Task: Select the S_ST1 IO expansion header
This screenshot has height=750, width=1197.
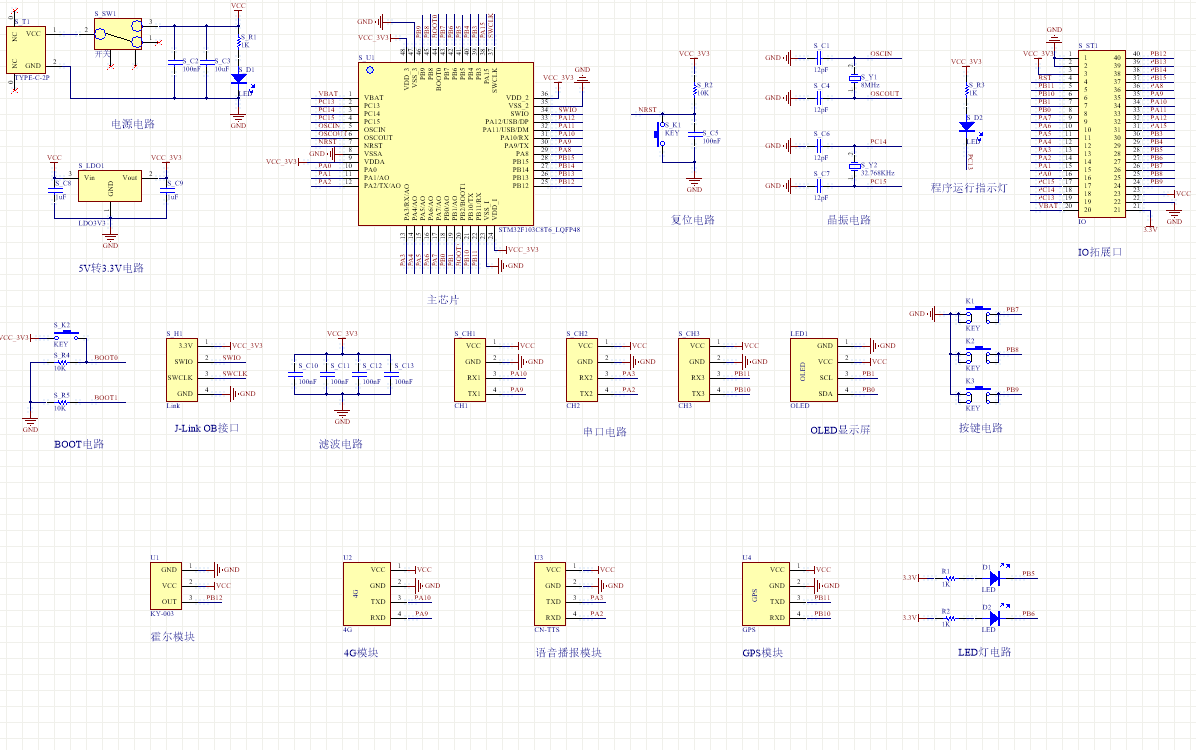Action: point(1102,134)
